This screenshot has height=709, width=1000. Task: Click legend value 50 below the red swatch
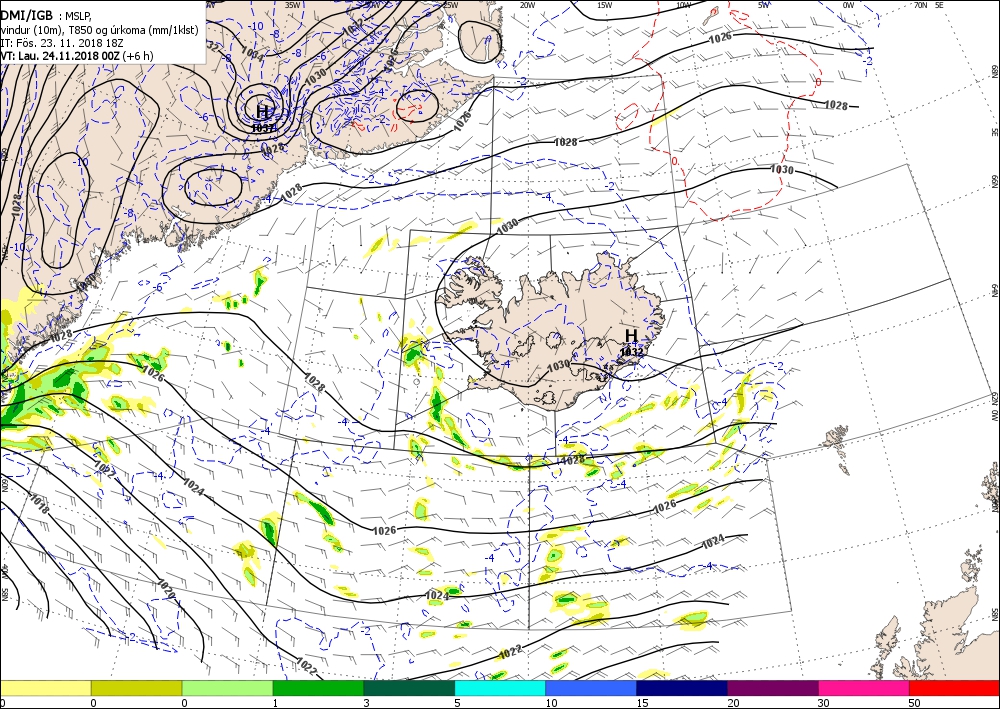coord(914,703)
